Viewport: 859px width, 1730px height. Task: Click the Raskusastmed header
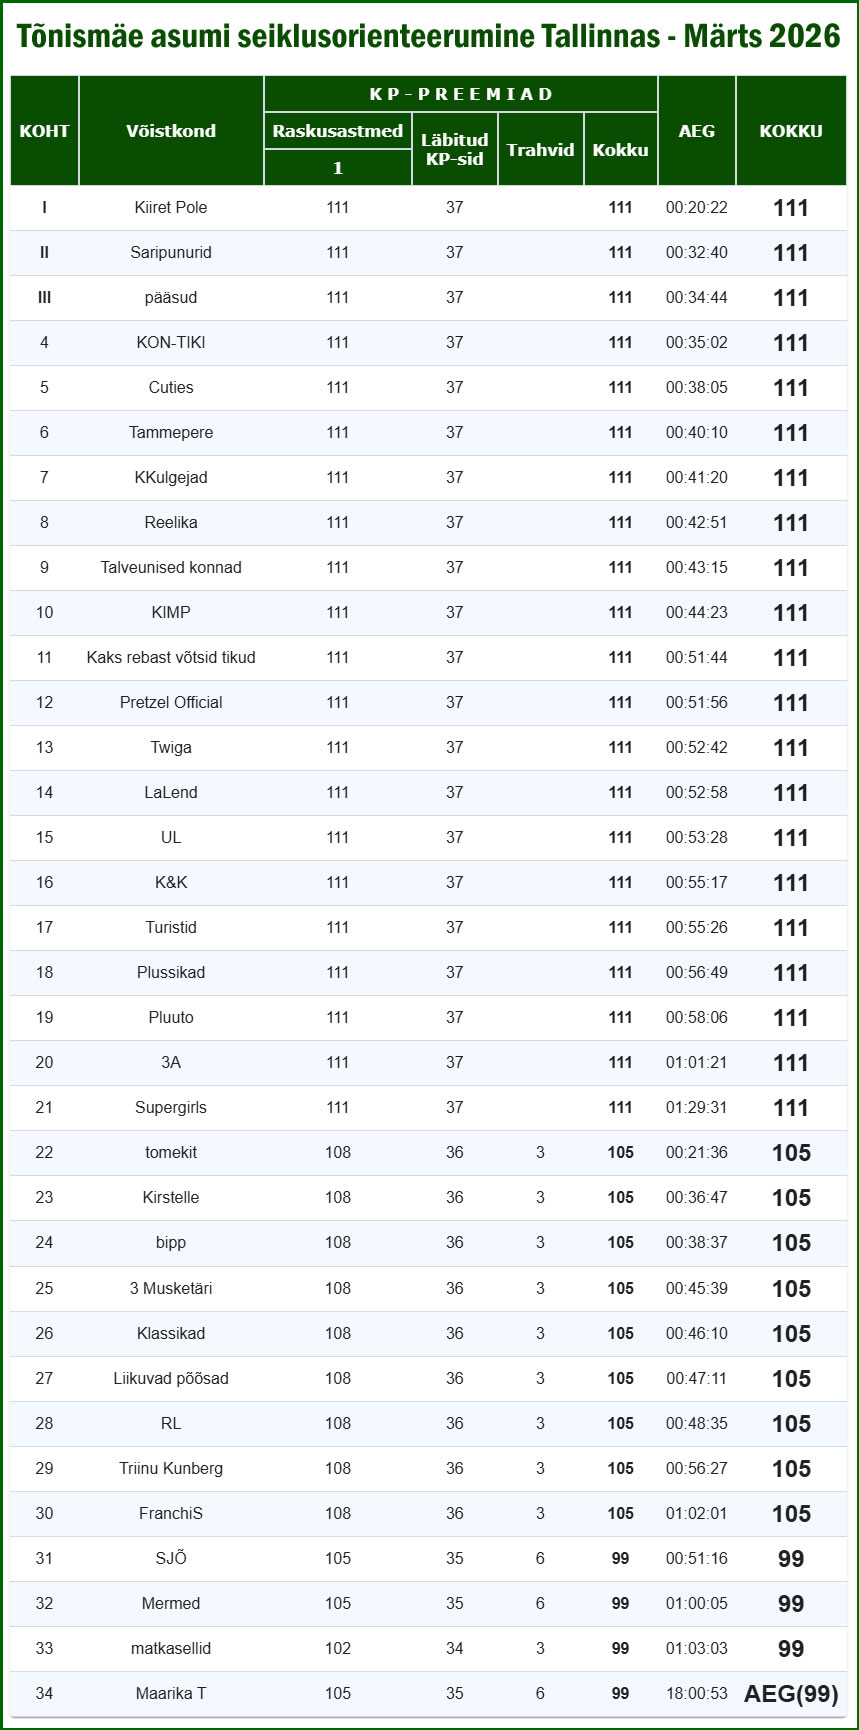click(338, 131)
